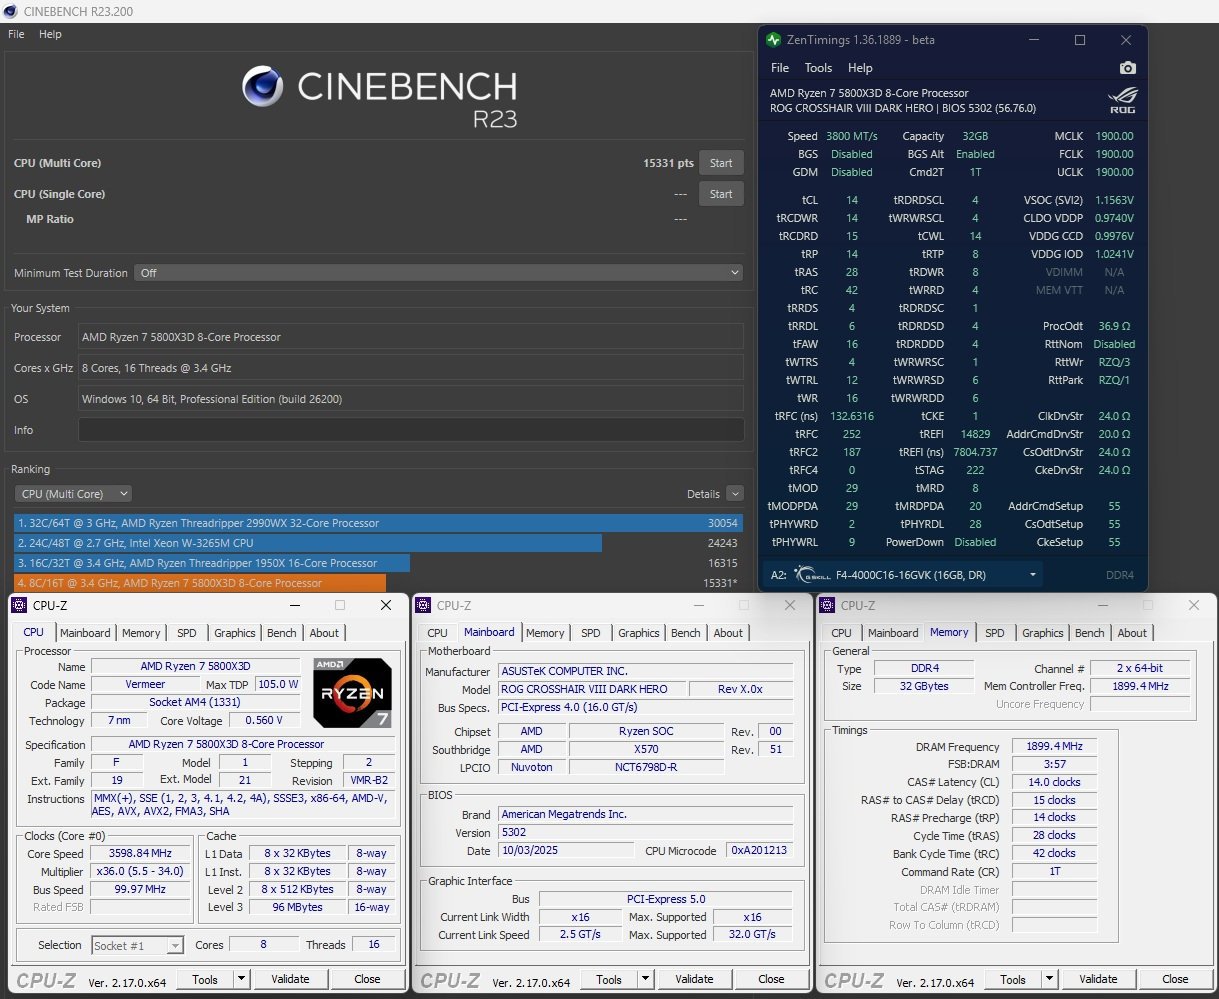Click title bar icon of CPU-Z Mainboard window
This screenshot has height=999, width=1219.
[424, 605]
